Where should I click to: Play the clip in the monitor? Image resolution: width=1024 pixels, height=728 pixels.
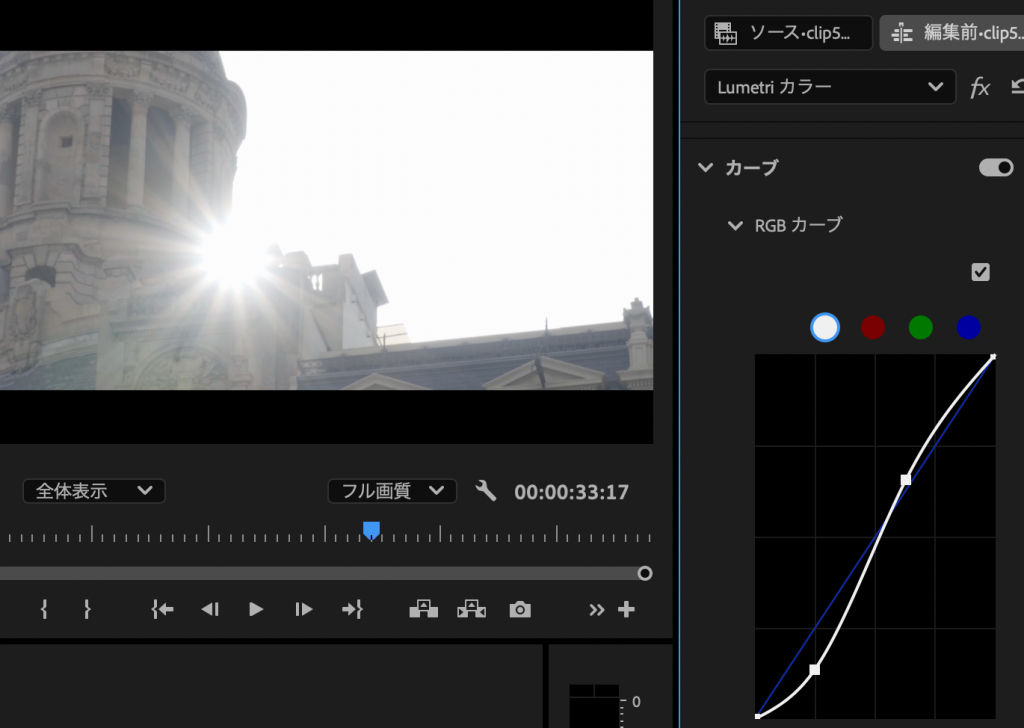pos(256,609)
